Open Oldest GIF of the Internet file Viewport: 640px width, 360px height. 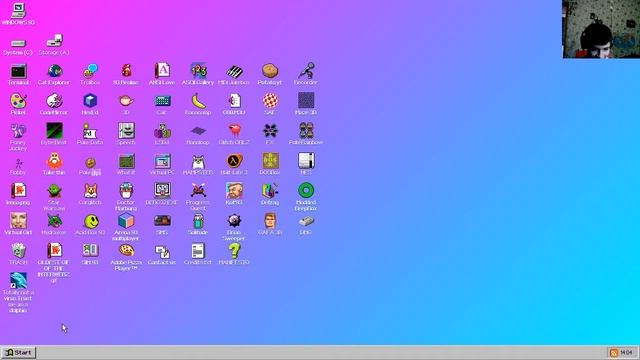point(54,251)
